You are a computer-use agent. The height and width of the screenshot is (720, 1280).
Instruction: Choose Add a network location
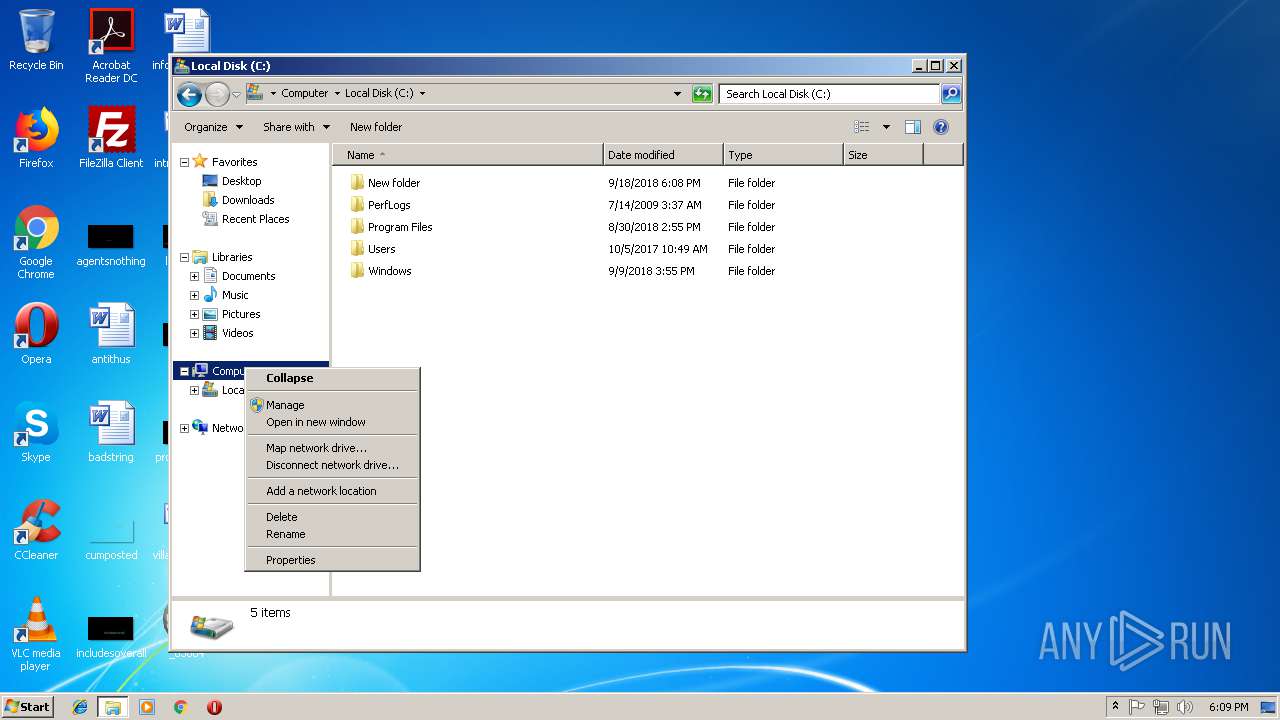tap(332, 491)
